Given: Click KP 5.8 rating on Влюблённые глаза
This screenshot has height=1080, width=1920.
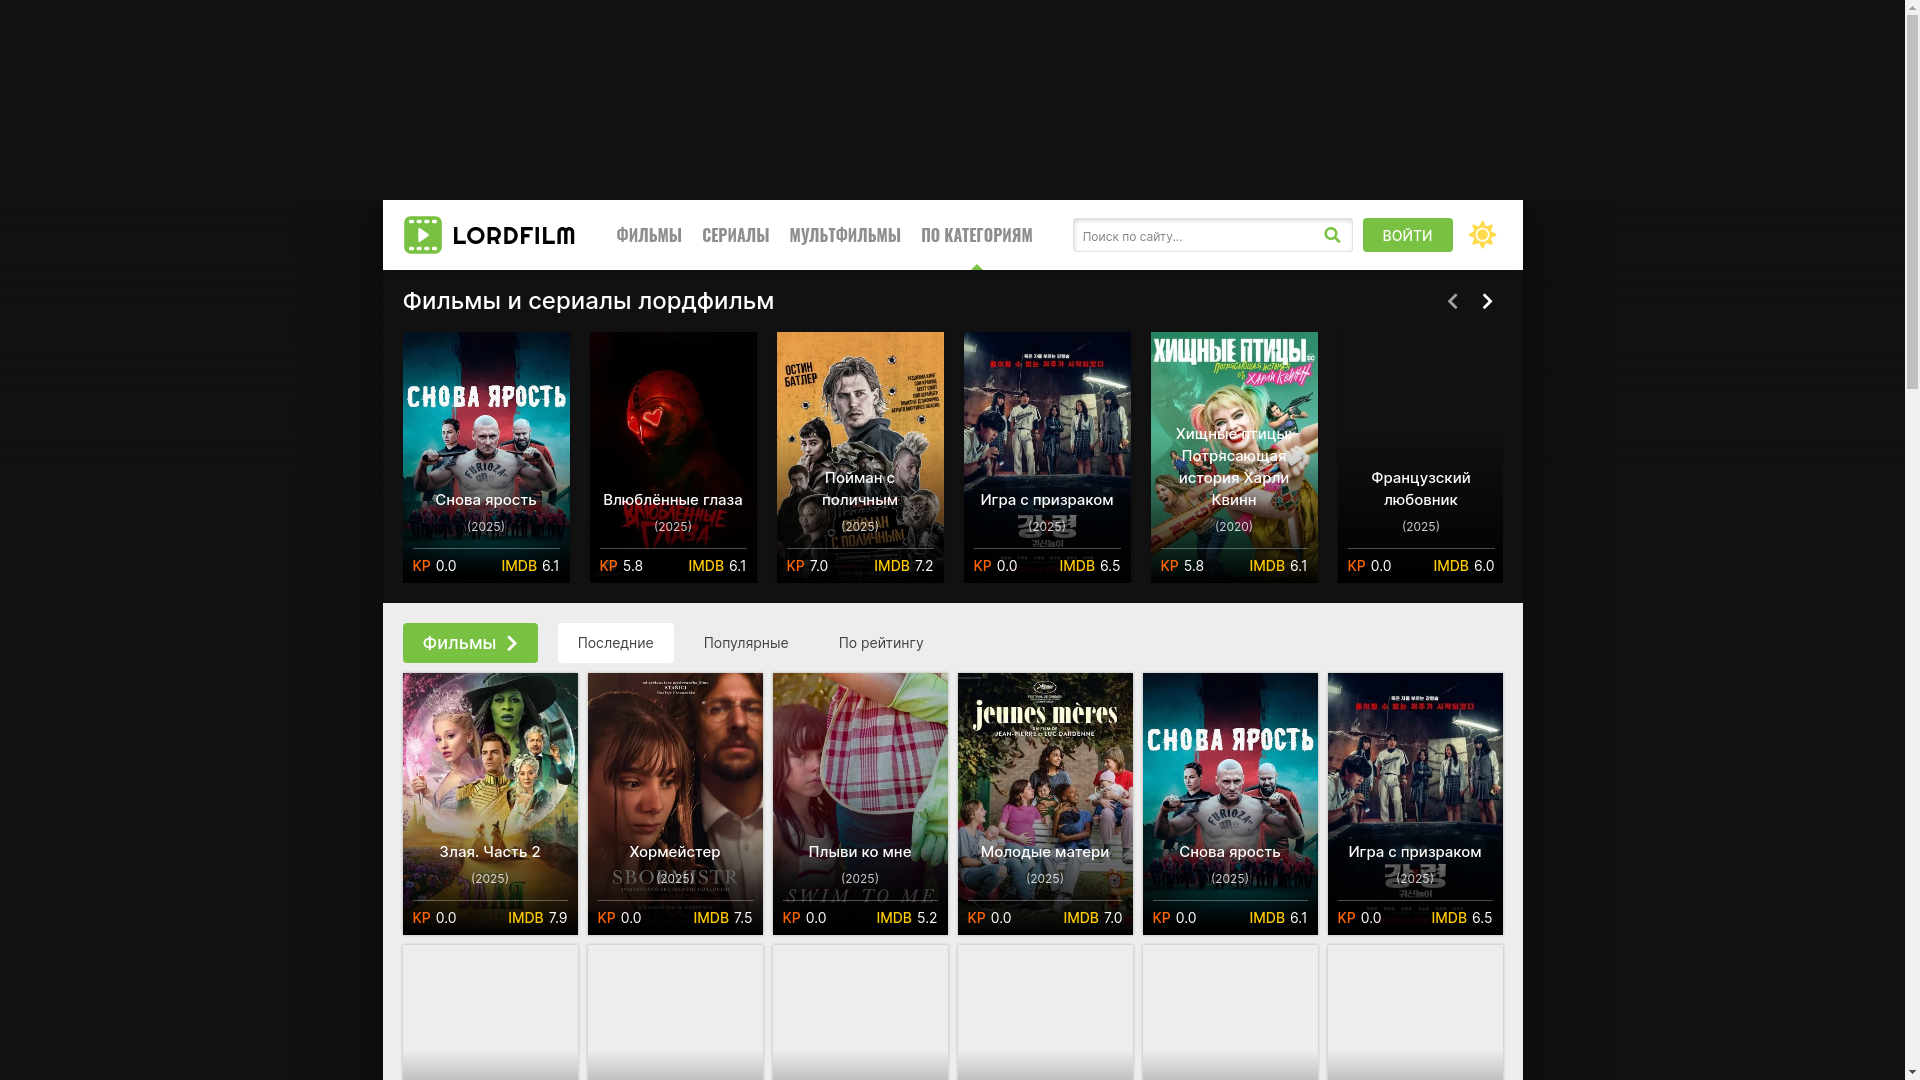Looking at the screenshot, I should [621, 566].
